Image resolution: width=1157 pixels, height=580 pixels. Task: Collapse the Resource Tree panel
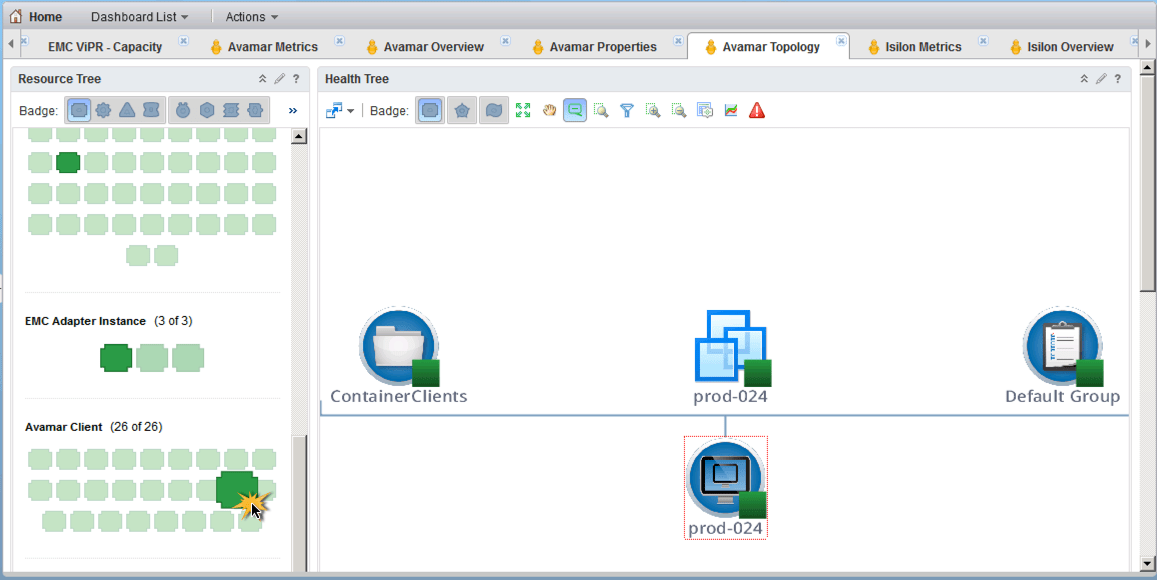(x=262, y=78)
